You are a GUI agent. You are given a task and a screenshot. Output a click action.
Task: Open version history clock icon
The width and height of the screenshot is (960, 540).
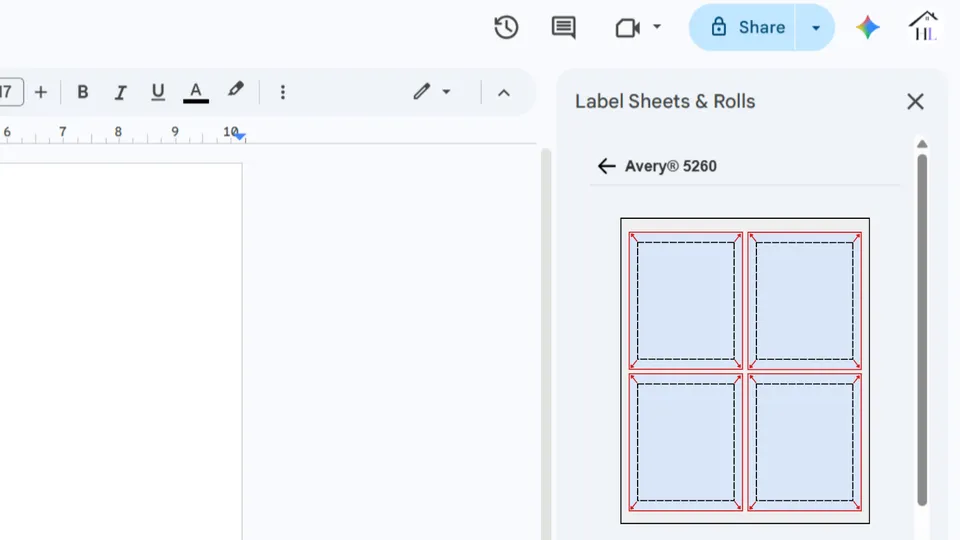[x=506, y=28]
